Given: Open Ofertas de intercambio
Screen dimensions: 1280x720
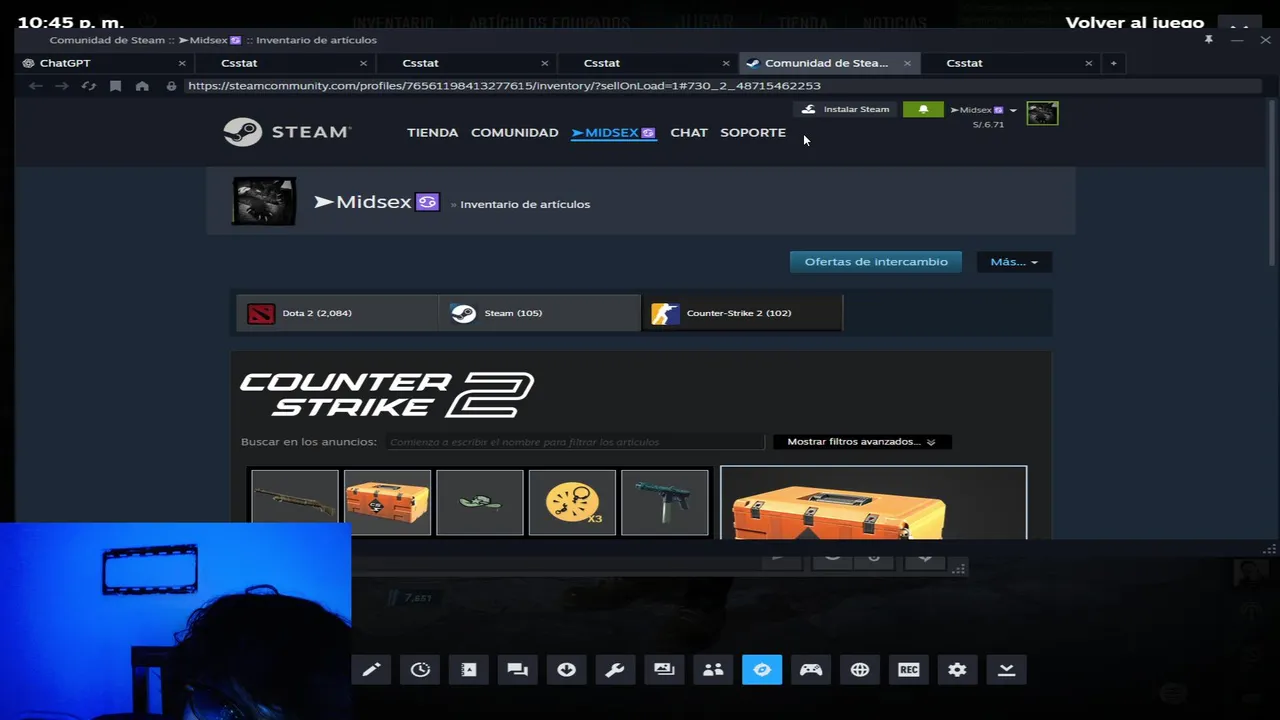Looking at the screenshot, I should (x=876, y=262).
